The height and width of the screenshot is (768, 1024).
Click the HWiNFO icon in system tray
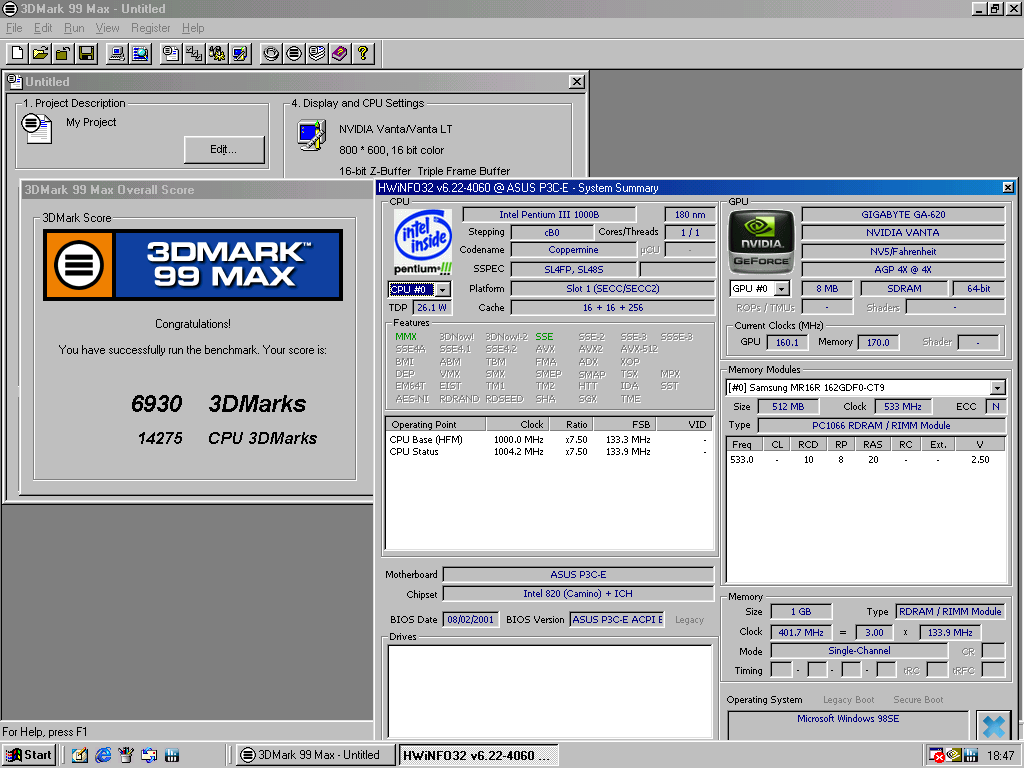point(971,755)
